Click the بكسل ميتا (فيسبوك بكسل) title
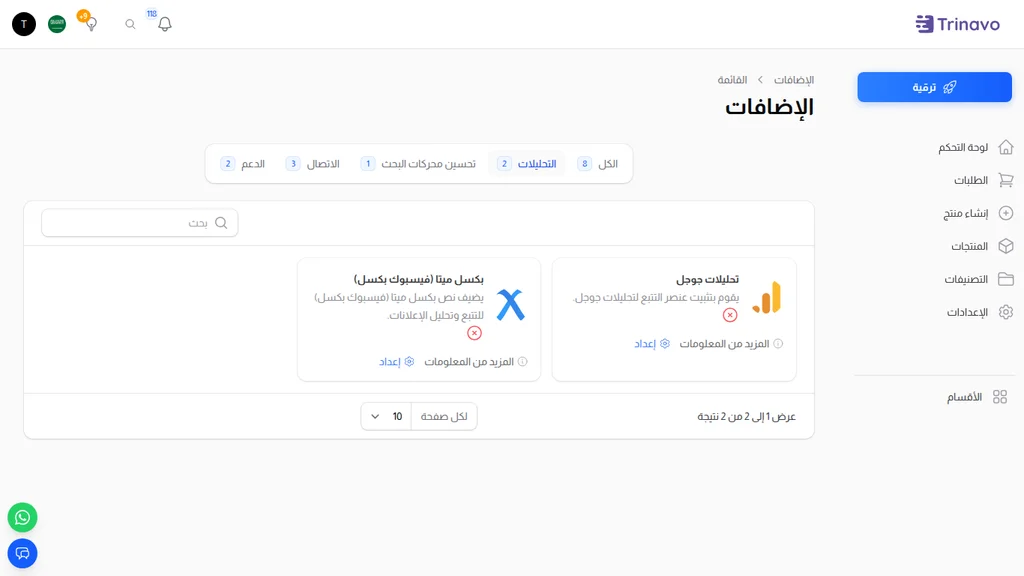 tap(419, 280)
